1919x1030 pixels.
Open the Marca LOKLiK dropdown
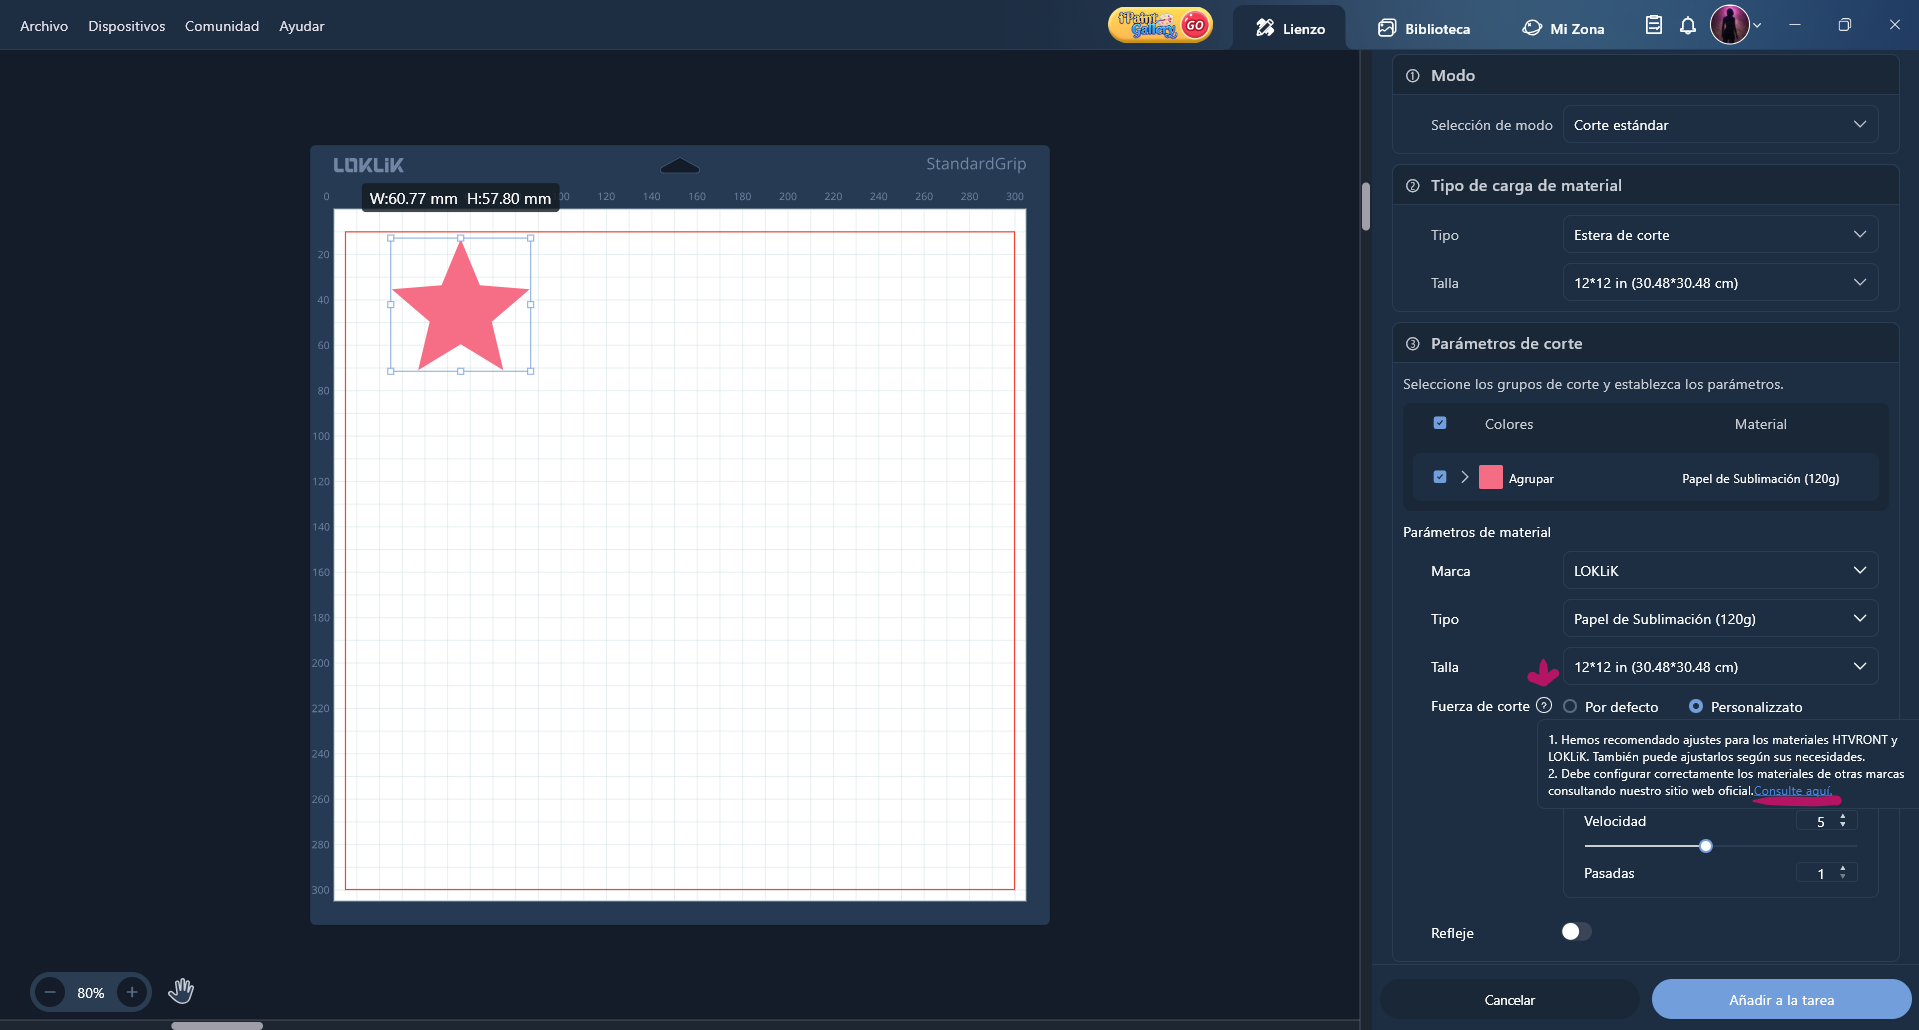(1720, 571)
